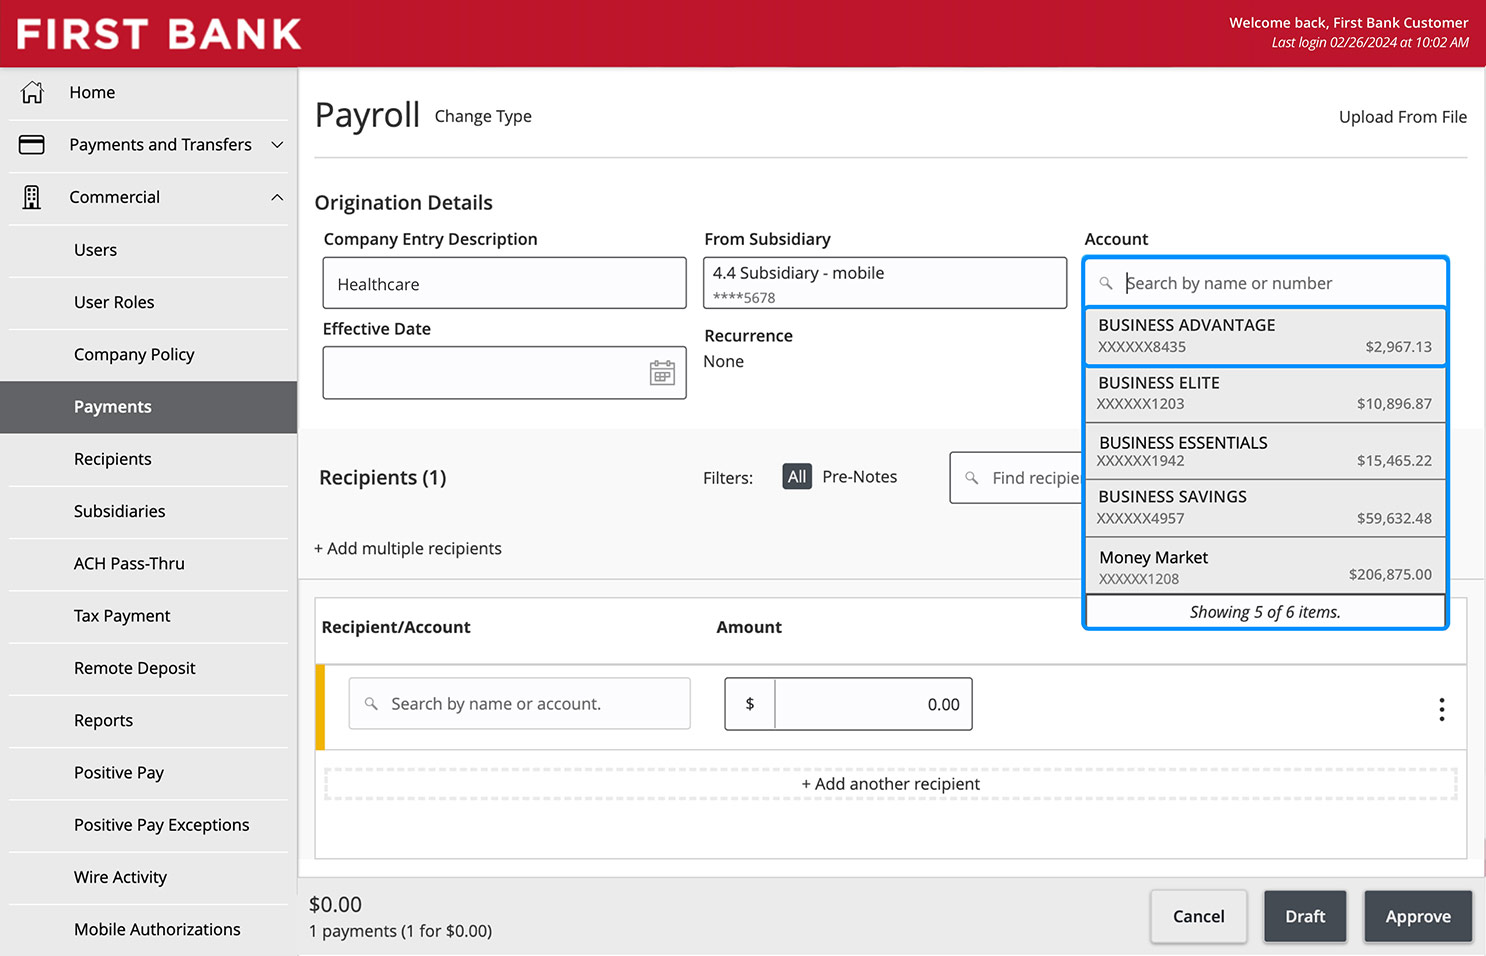The height and width of the screenshot is (956, 1486).
Task: Collapse the Commercial menu chevron
Action: 277,197
